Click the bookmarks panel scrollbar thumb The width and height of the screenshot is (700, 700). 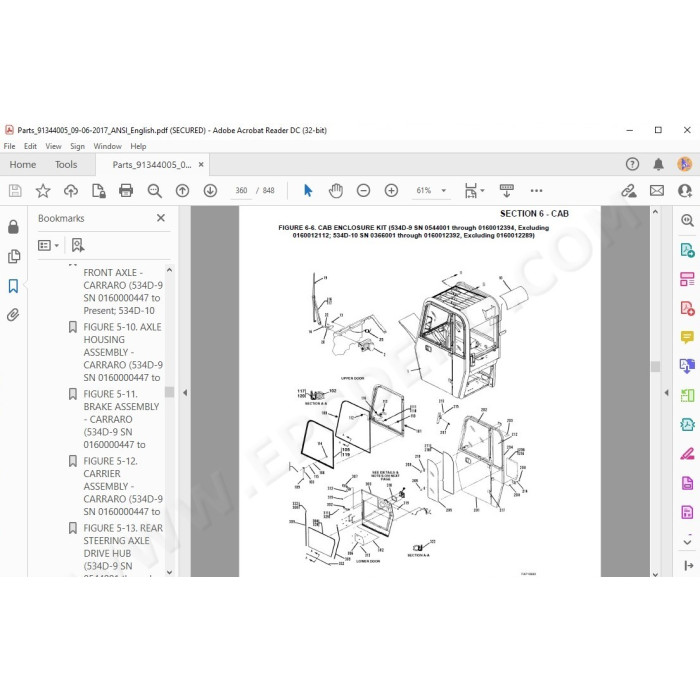[169, 392]
